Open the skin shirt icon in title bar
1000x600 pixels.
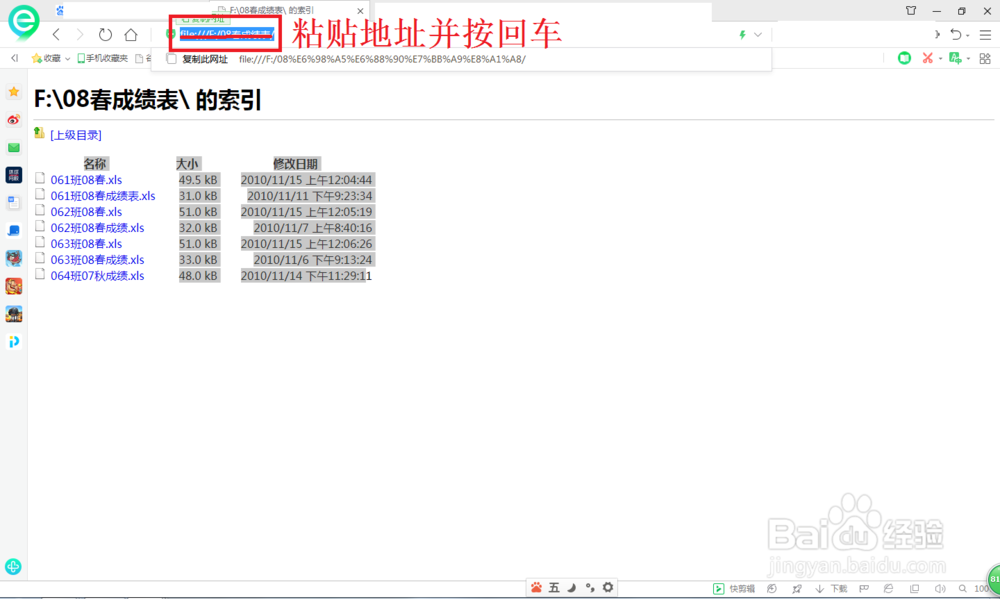tap(911, 11)
